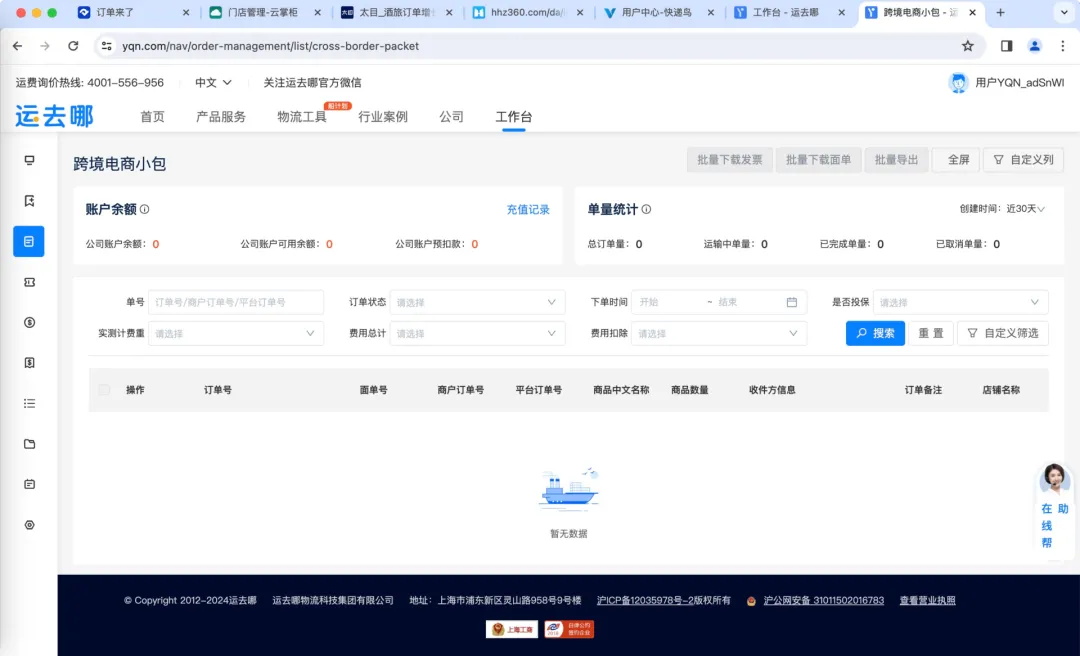1080x656 pixels.
Task: Click the 自定义筛选 button
Action: (x=1003, y=334)
